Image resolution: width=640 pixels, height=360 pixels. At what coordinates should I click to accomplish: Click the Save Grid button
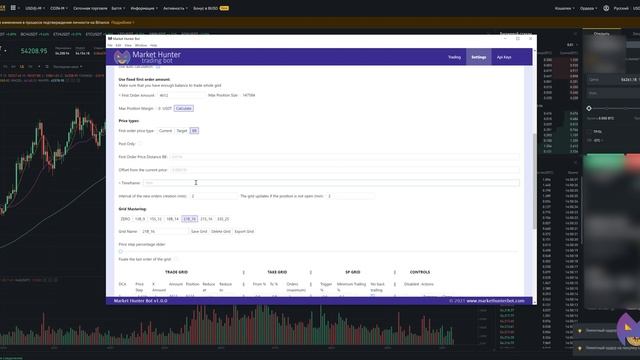[199, 231]
